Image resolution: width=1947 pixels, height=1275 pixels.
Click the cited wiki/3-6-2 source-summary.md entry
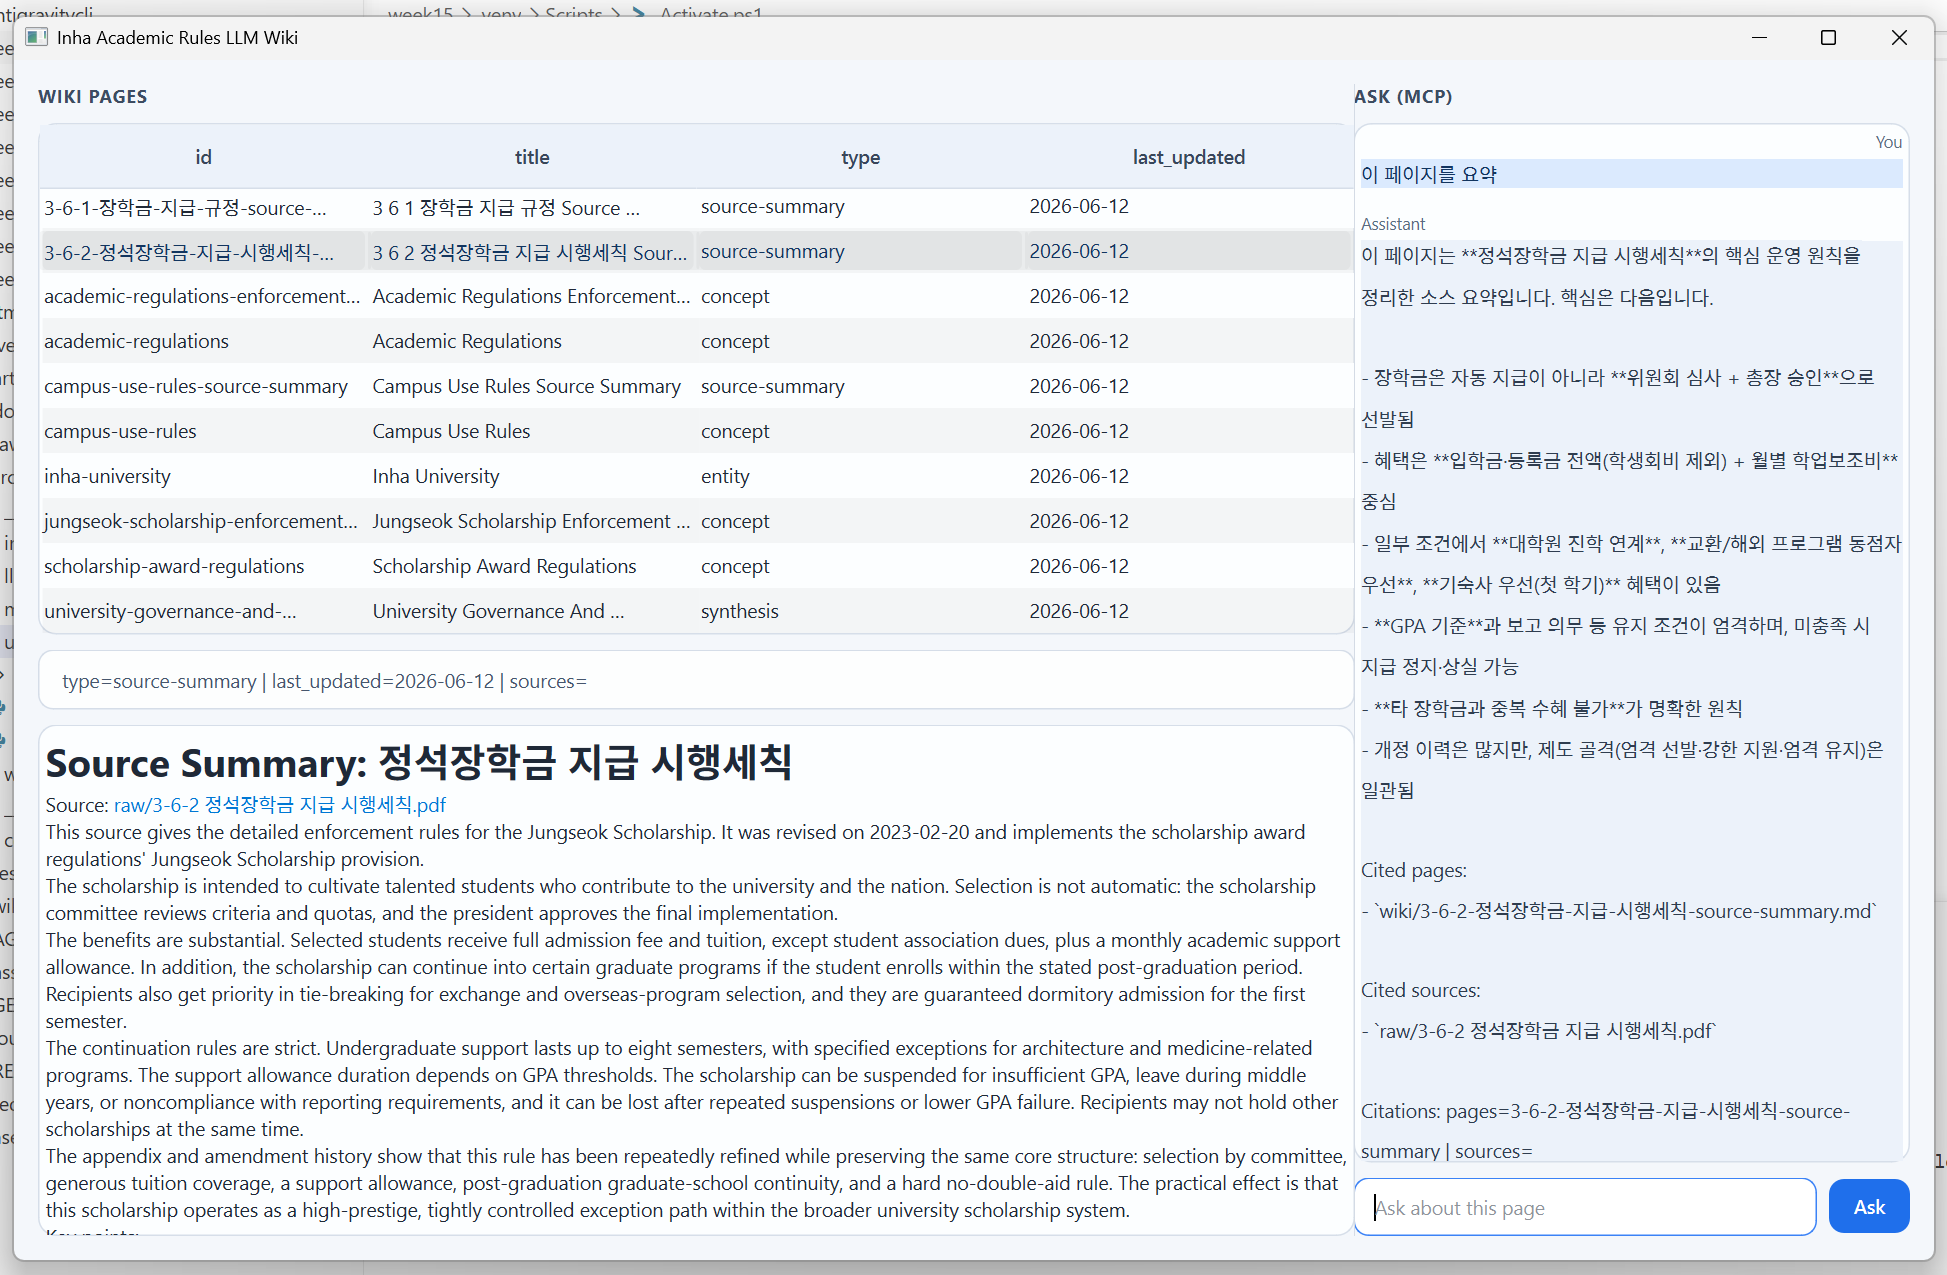1619,912
